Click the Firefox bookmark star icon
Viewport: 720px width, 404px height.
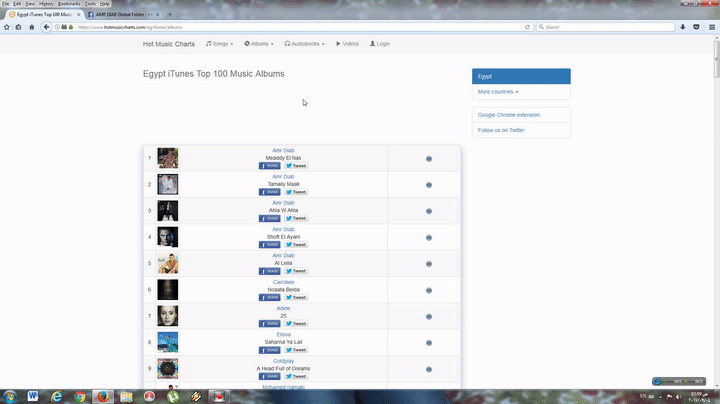[x=7, y=27]
